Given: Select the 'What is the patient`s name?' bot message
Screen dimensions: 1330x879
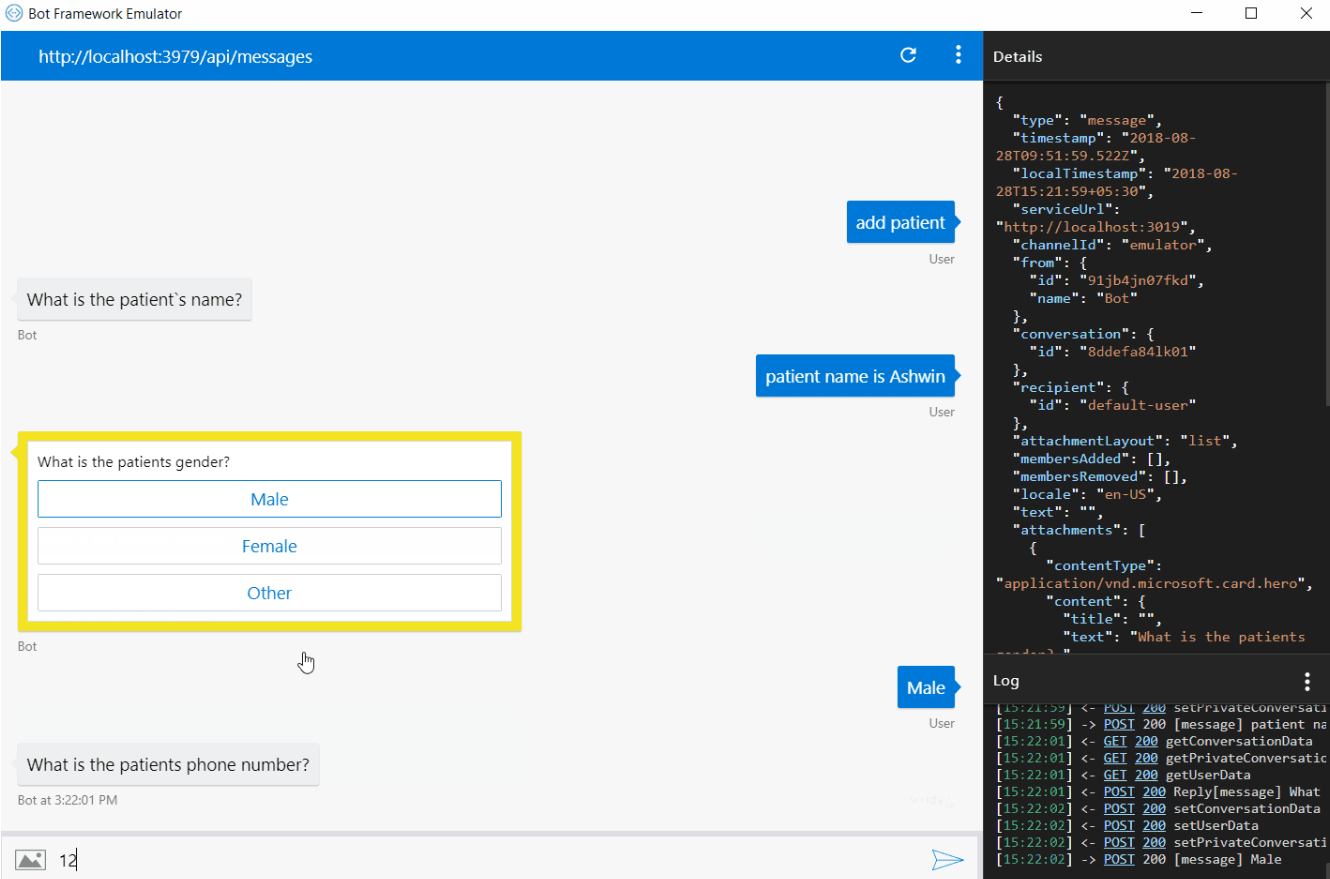Looking at the screenshot, I should pyautogui.click(x=134, y=299).
